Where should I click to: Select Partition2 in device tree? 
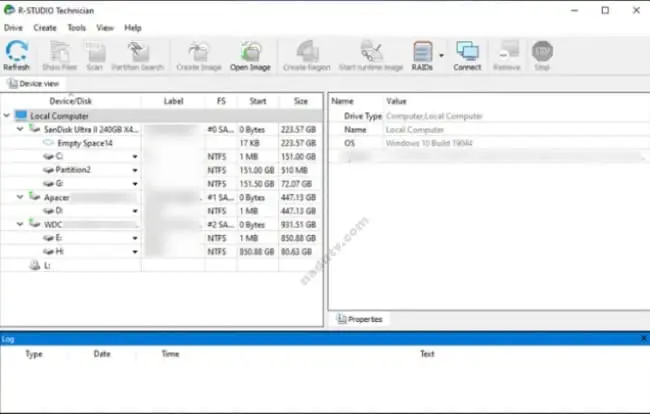pyautogui.click(x=73, y=170)
